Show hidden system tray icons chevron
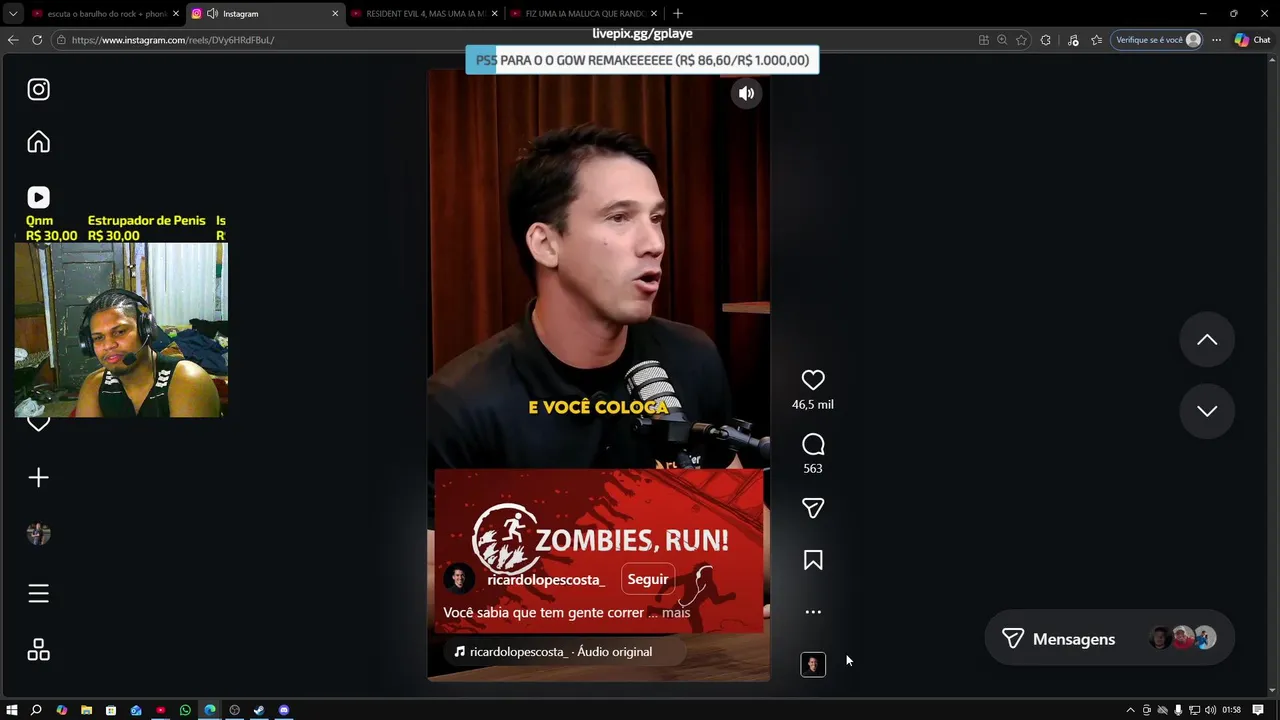The width and height of the screenshot is (1280, 720). pyautogui.click(x=1131, y=710)
